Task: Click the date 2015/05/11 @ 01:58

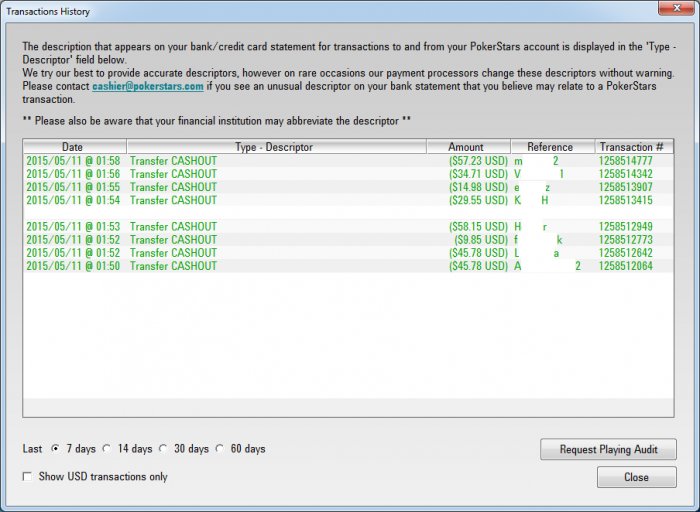Action: (73, 161)
